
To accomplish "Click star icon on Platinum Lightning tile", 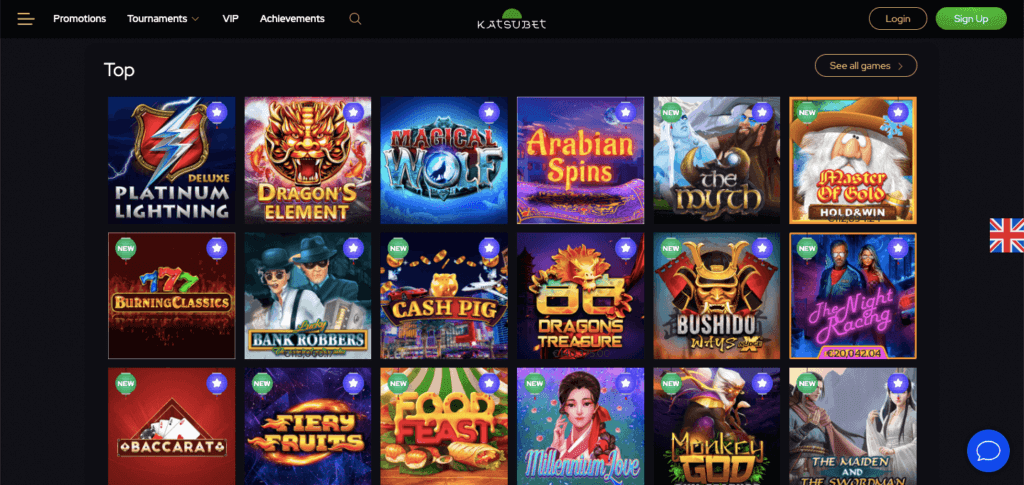I will [217, 113].
